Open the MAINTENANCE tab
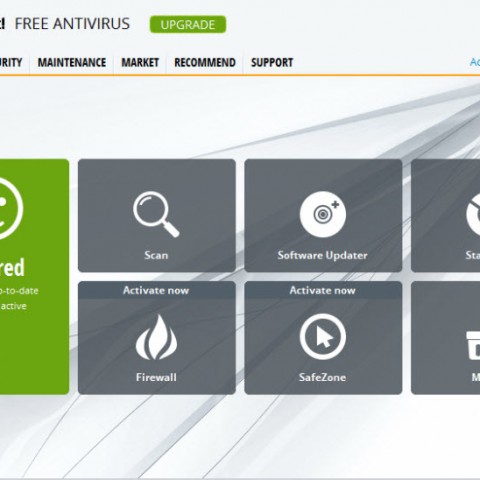 point(72,62)
